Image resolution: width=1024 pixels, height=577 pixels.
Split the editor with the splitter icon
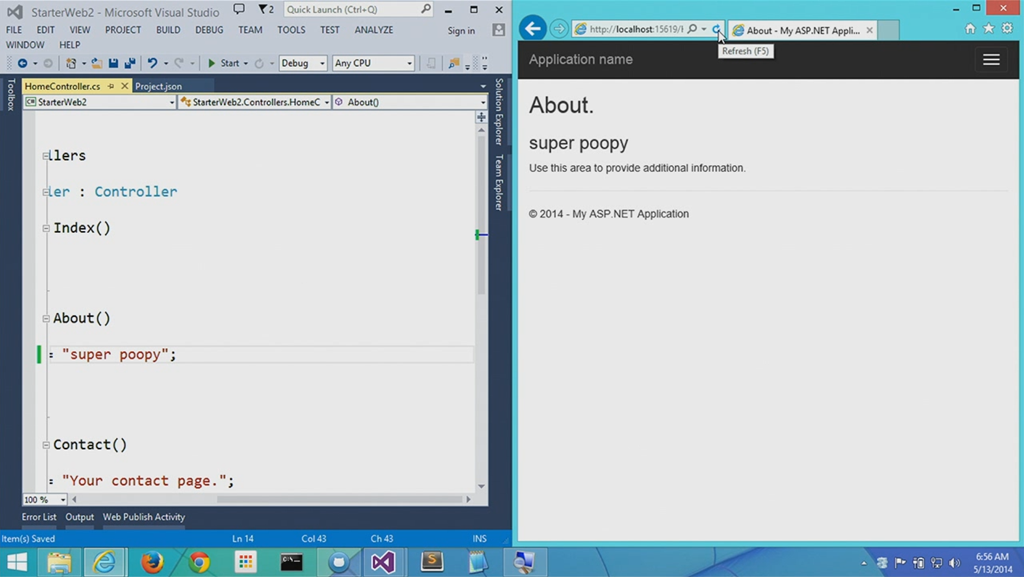click(481, 117)
